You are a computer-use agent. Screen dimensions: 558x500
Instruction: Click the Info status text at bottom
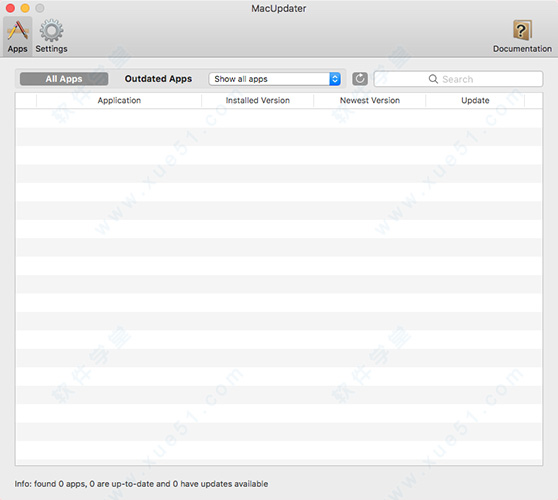pos(141,484)
